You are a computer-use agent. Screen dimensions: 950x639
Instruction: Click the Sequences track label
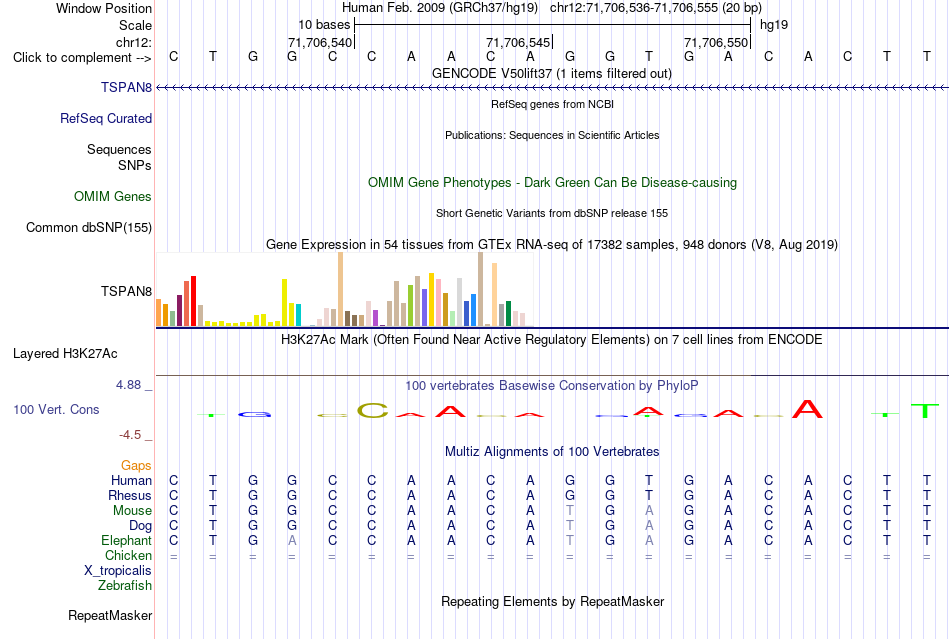point(119,150)
